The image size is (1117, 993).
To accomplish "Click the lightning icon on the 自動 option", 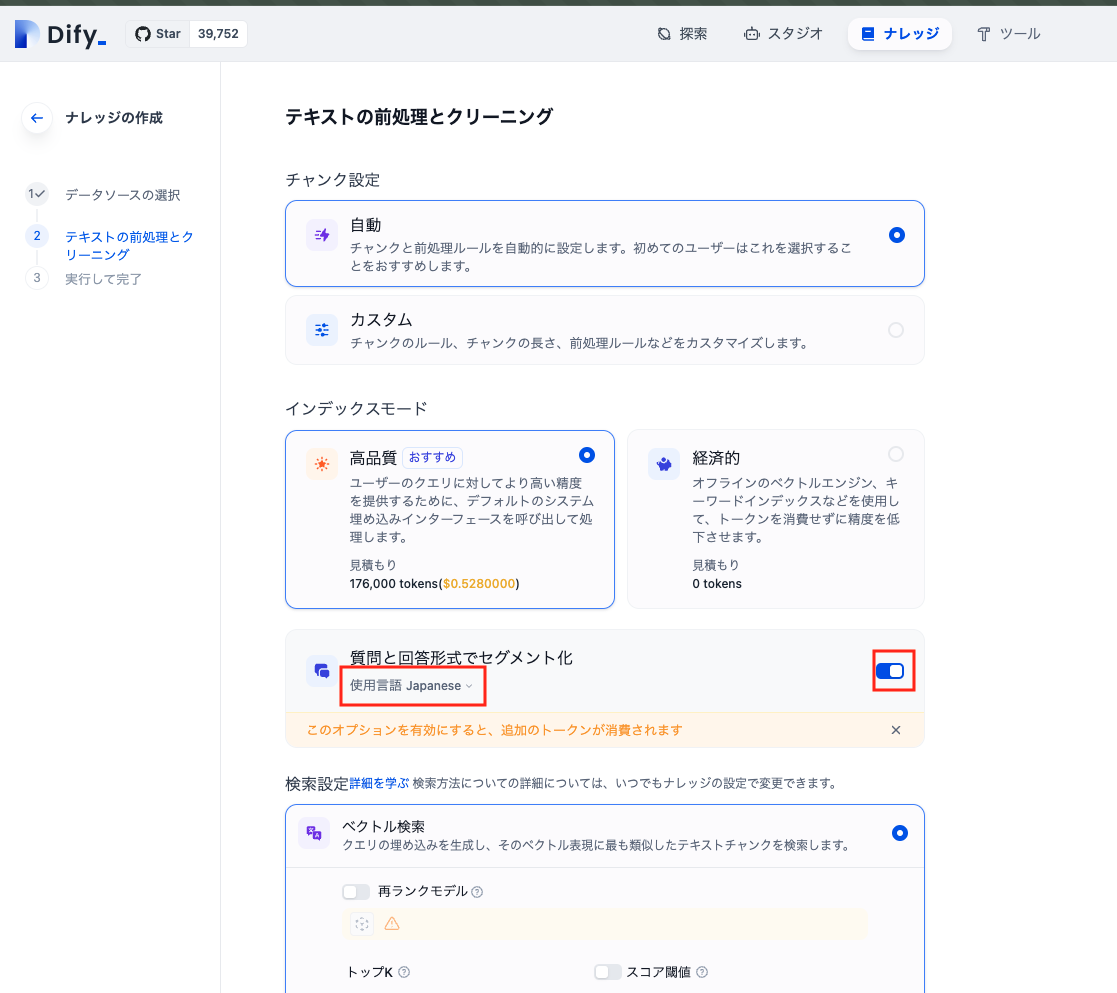I will tap(320, 233).
